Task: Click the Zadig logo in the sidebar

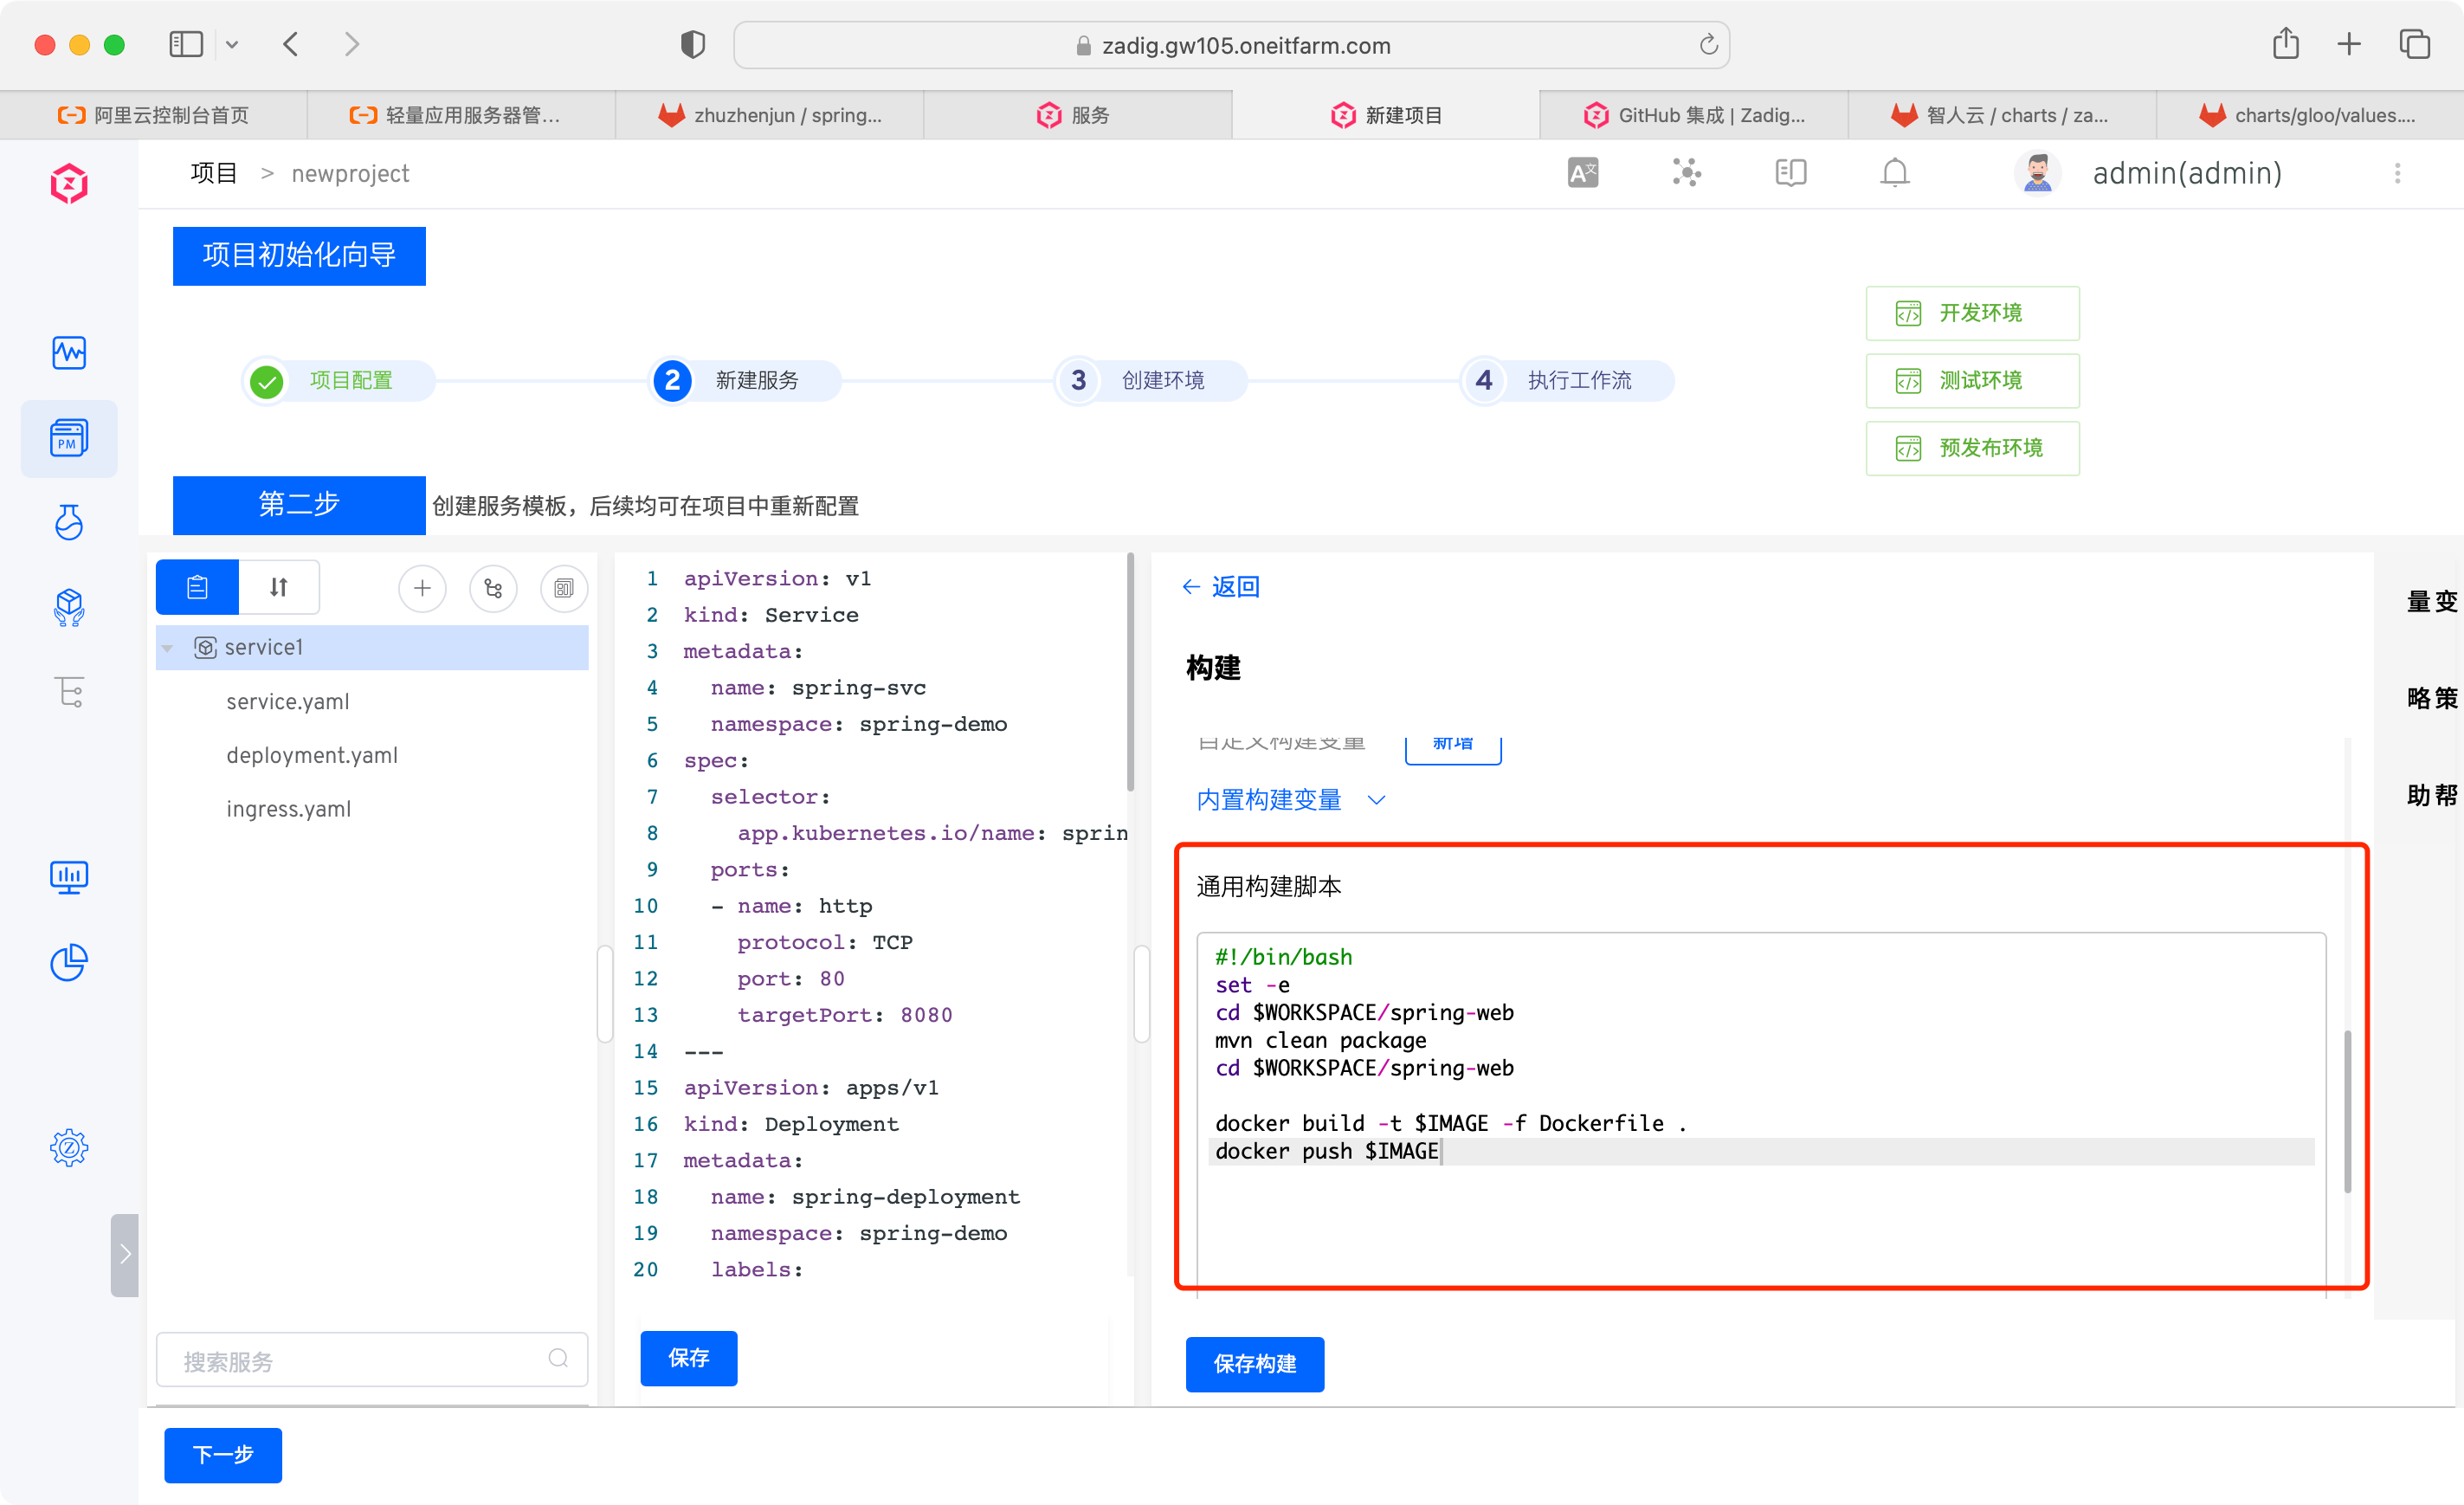Action: tap(69, 183)
